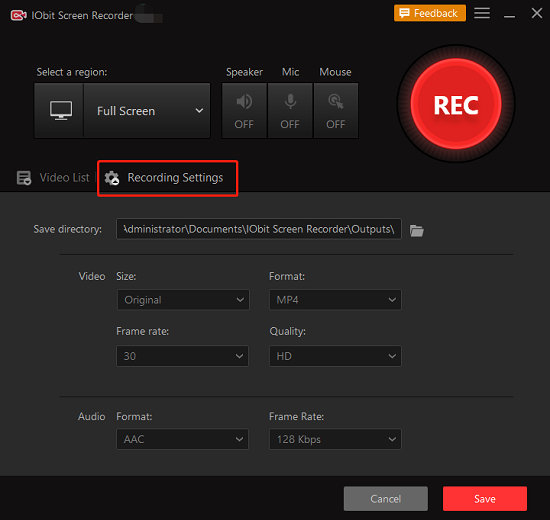Open the Feedback button

[x=430, y=13]
